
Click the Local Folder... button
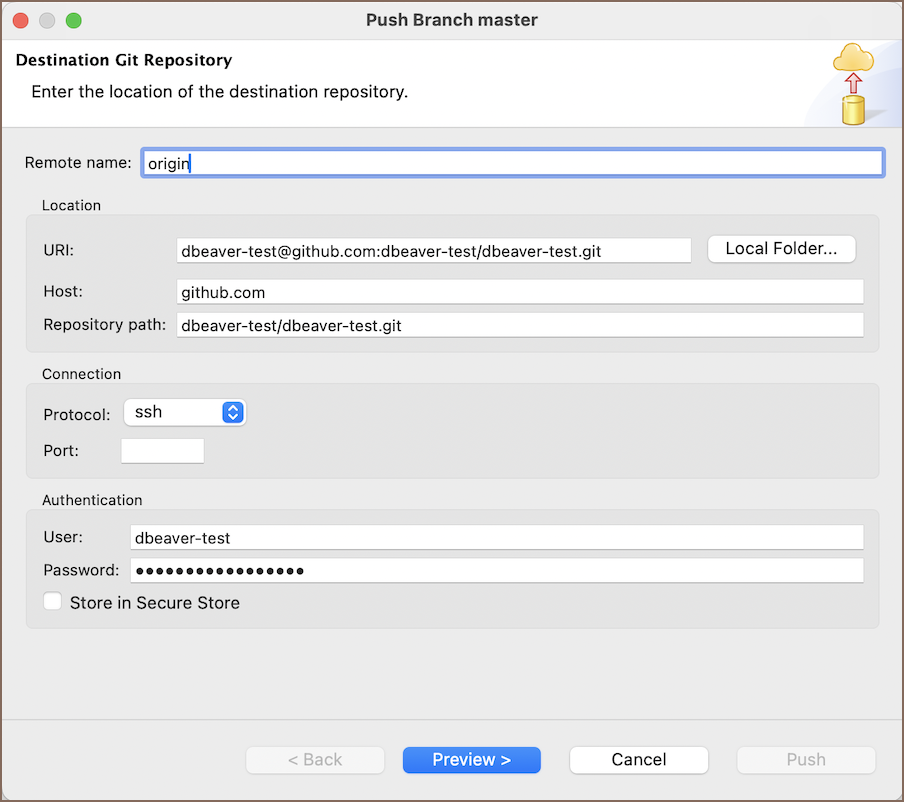[x=781, y=249]
